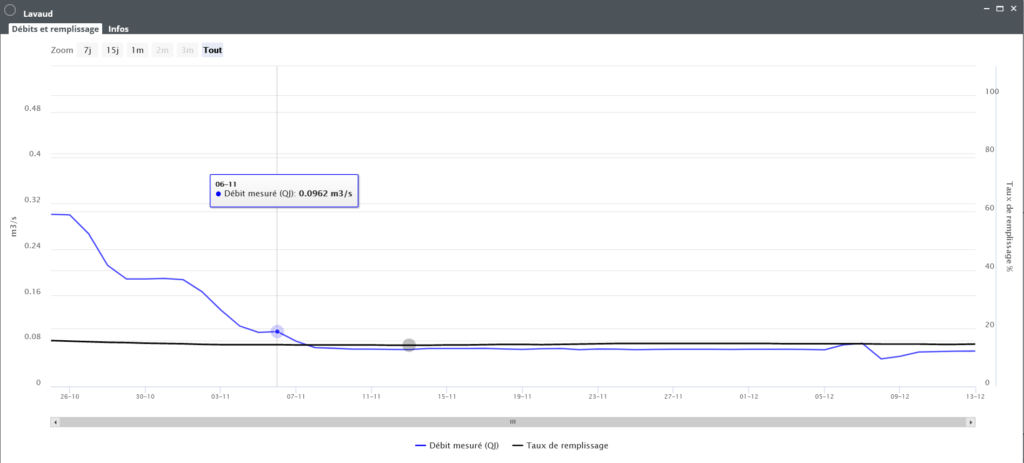Click the right arrow of chart scrollbar
The image size is (1024, 463).
click(971, 423)
